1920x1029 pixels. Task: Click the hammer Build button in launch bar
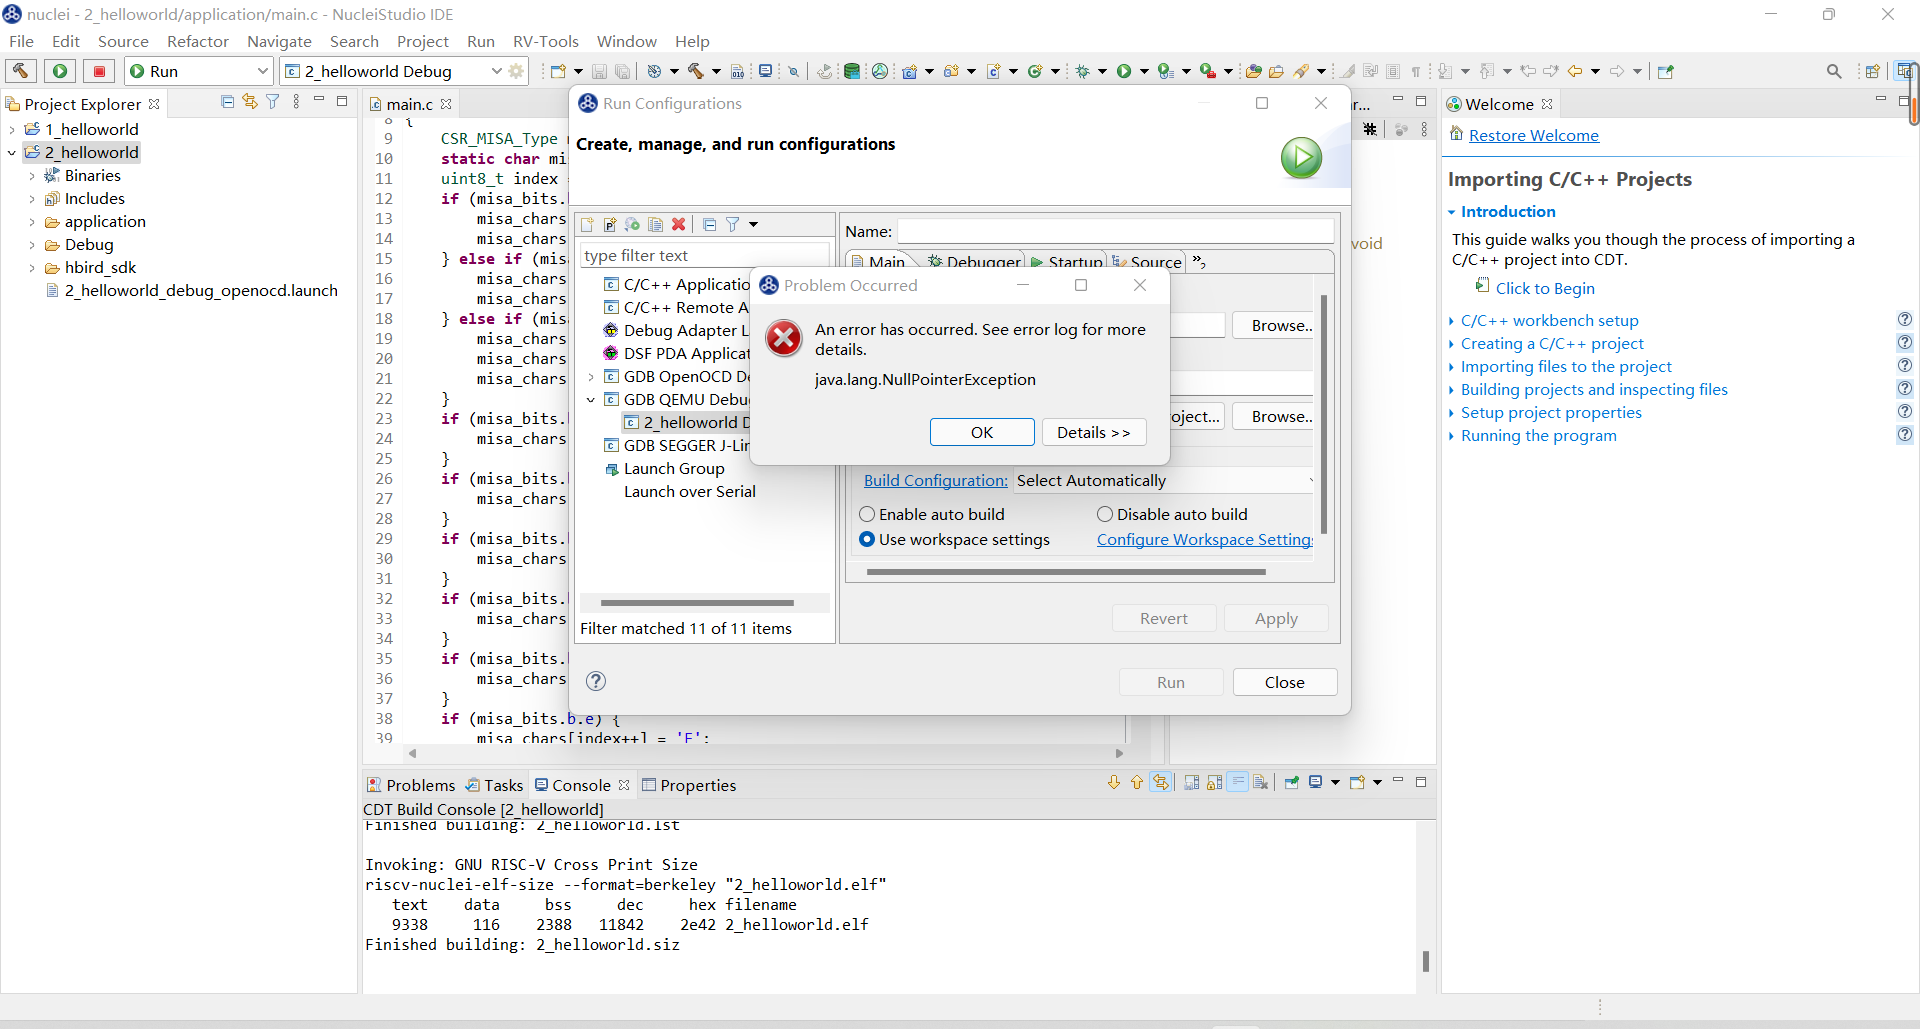tap(20, 71)
